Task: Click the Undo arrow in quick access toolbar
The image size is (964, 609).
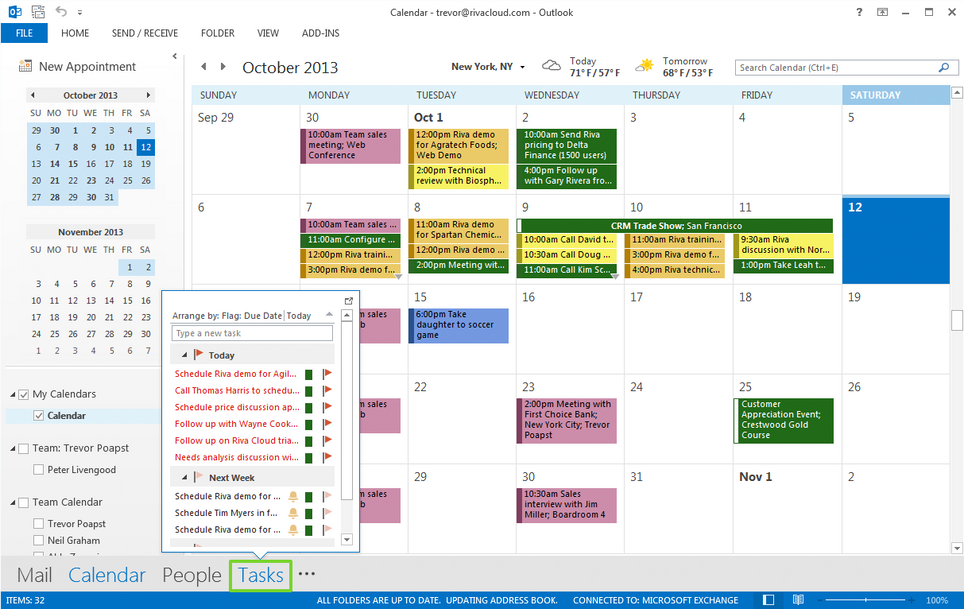Action: pyautogui.click(x=62, y=12)
